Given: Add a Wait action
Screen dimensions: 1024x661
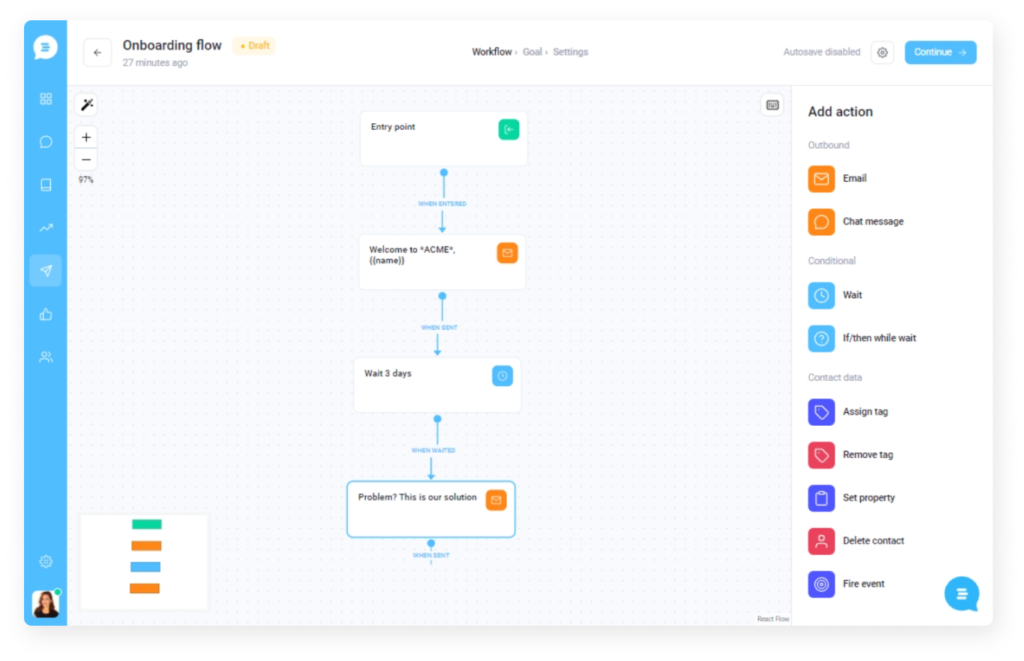Looking at the screenshot, I should 835,295.
